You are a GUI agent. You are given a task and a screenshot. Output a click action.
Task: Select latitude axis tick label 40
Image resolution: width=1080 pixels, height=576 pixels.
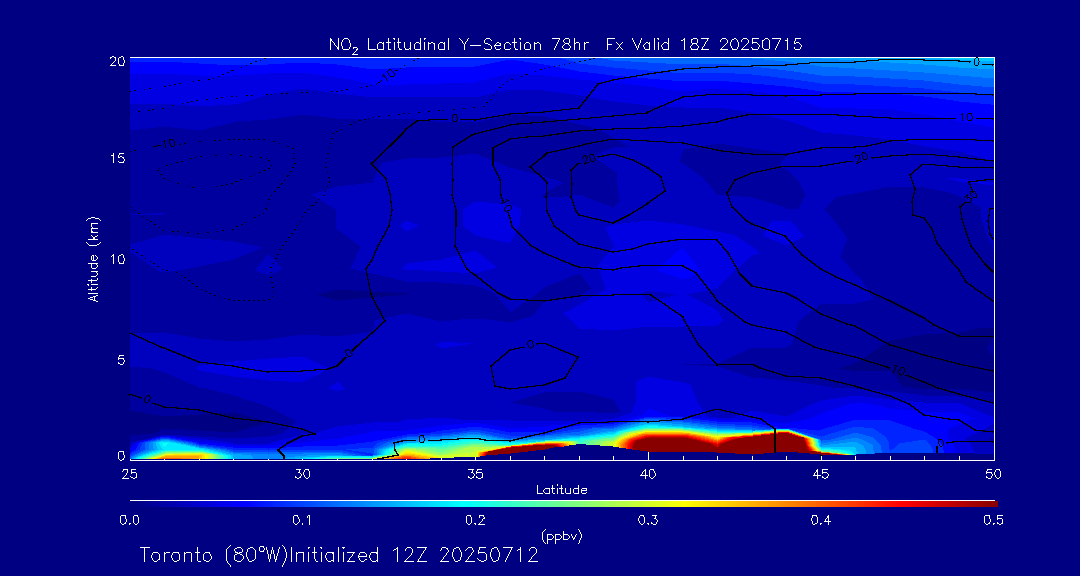tap(647, 473)
